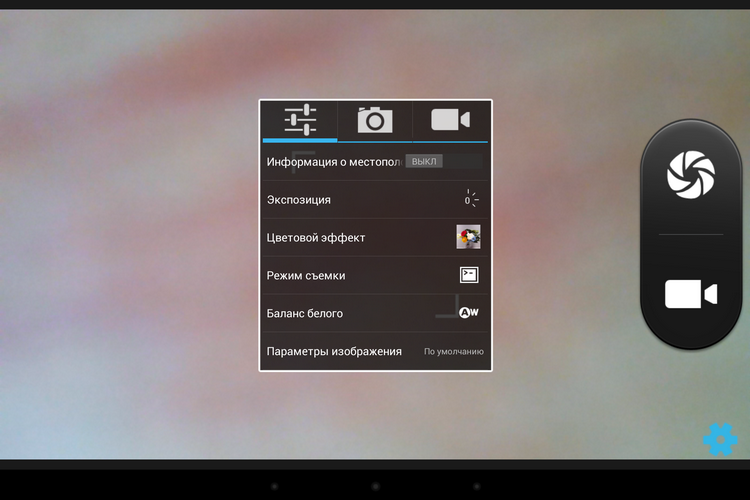Screen dimensions: 750x500
Task: Switch to the video camera settings tab
Action: click(450, 120)
